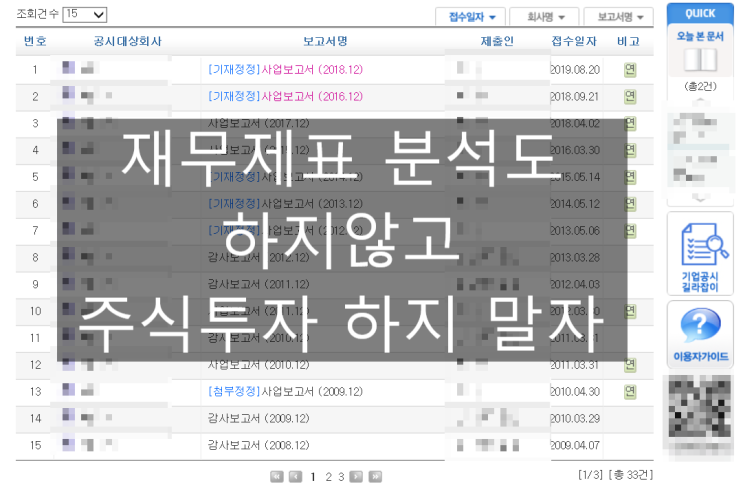
Task: Click date 2009.04.07 cell
Action: tap(575, 445)
